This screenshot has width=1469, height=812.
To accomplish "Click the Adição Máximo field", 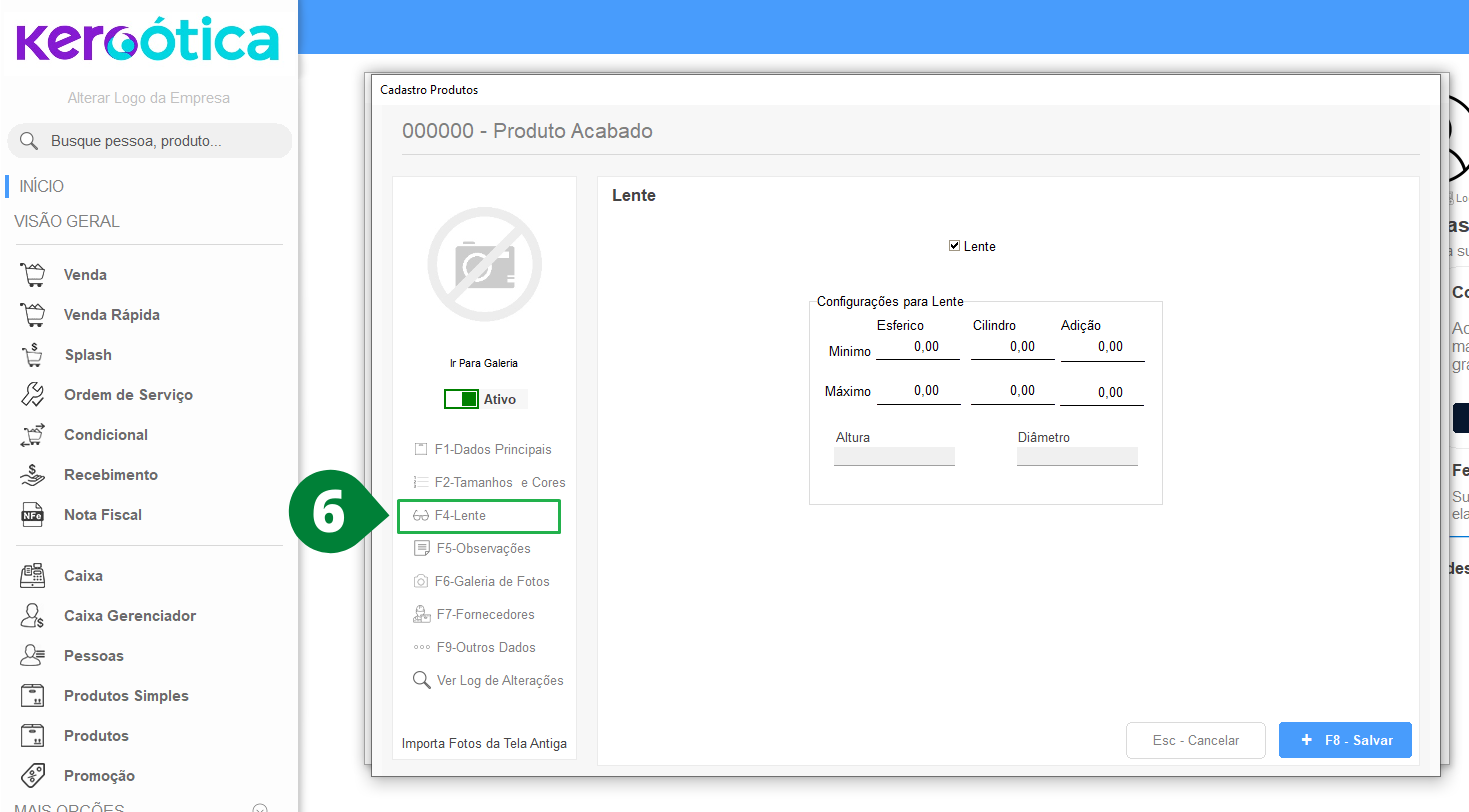I will click(x=1102, y=393).
